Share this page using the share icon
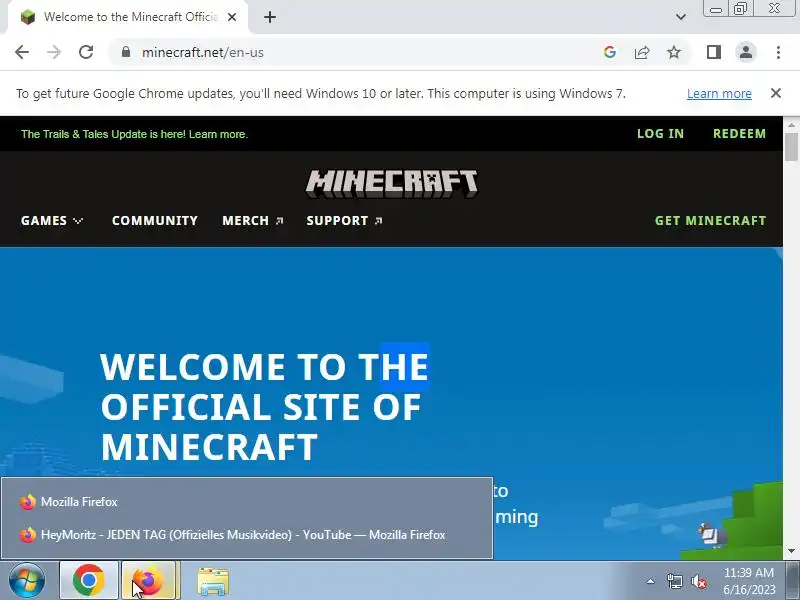 coord(642,52)
